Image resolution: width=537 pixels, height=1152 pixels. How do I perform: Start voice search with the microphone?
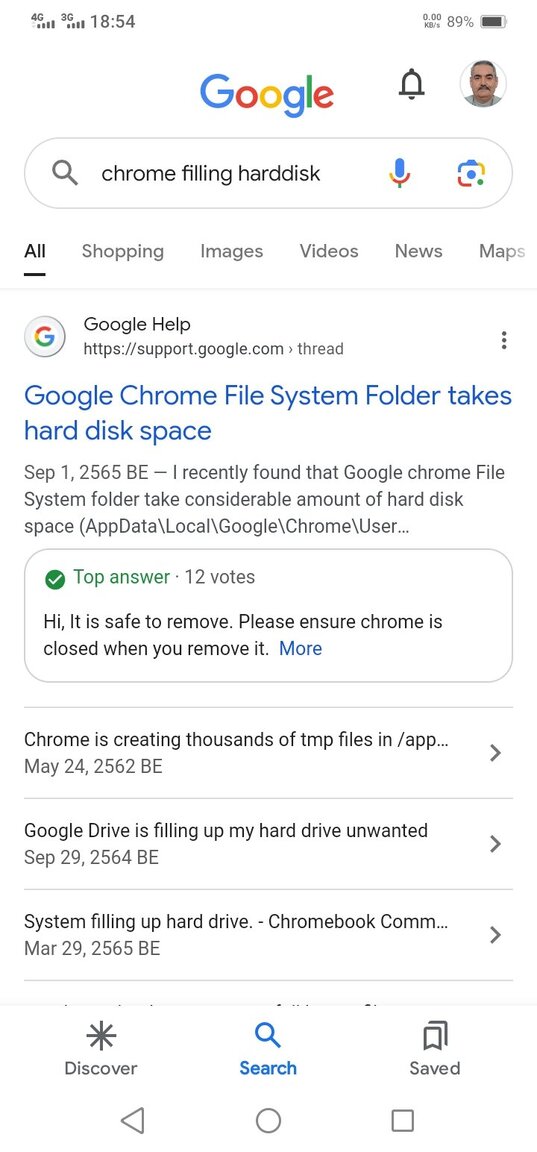click(x=400, y=173)
